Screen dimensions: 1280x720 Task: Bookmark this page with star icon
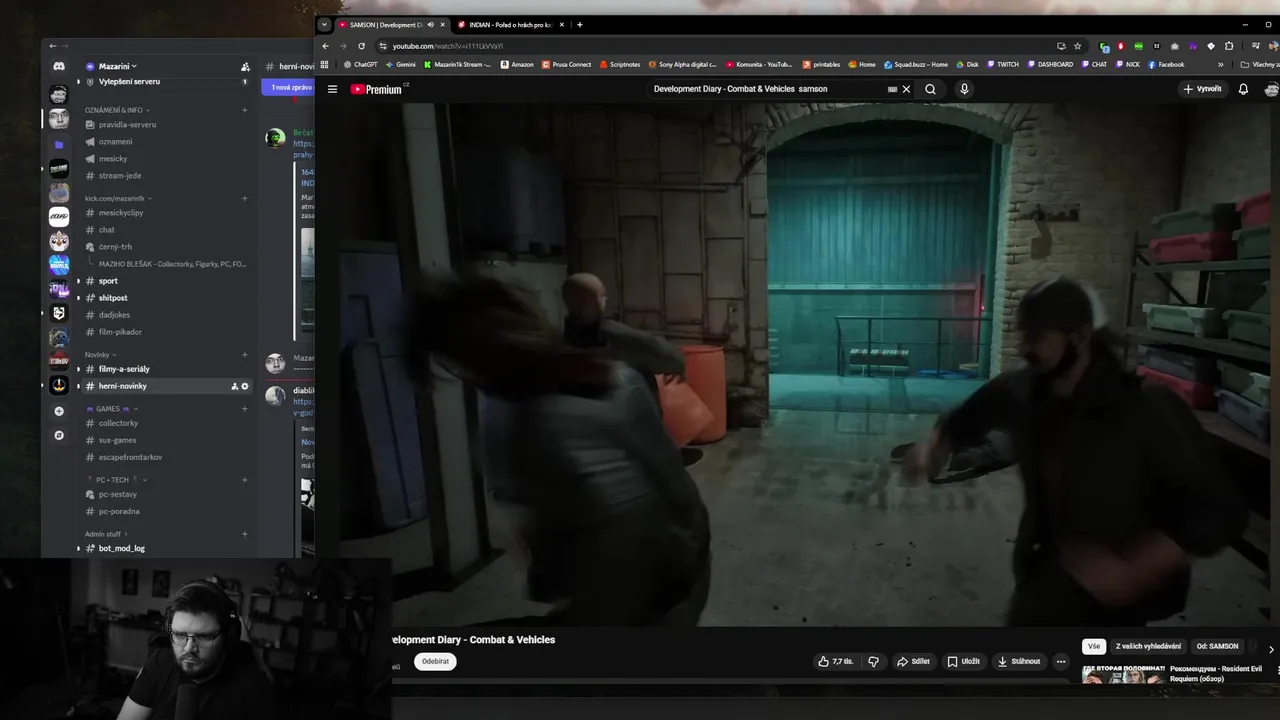point(1077,46)
